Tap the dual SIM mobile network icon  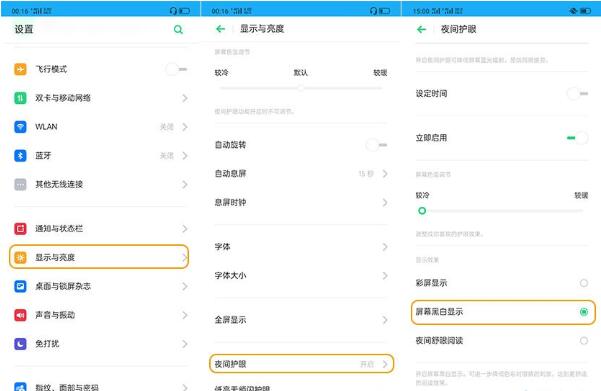[20, 98]
